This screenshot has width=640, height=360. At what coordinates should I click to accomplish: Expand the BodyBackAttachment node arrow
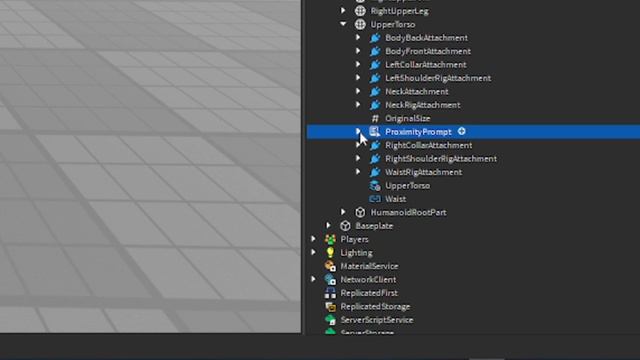coord(358,38)
